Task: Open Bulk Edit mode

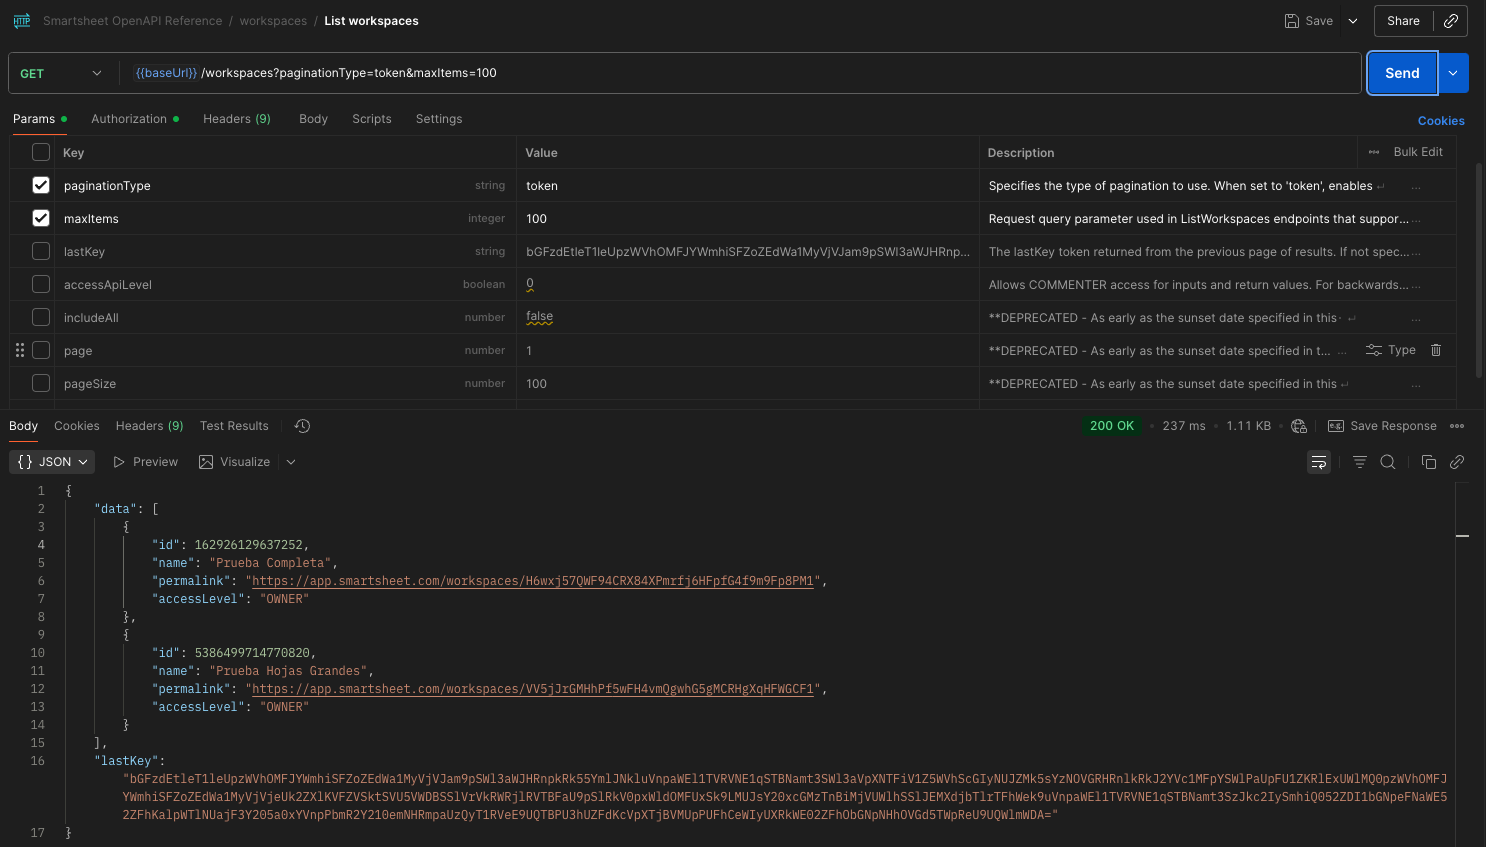Action: tap(1418, 152)
